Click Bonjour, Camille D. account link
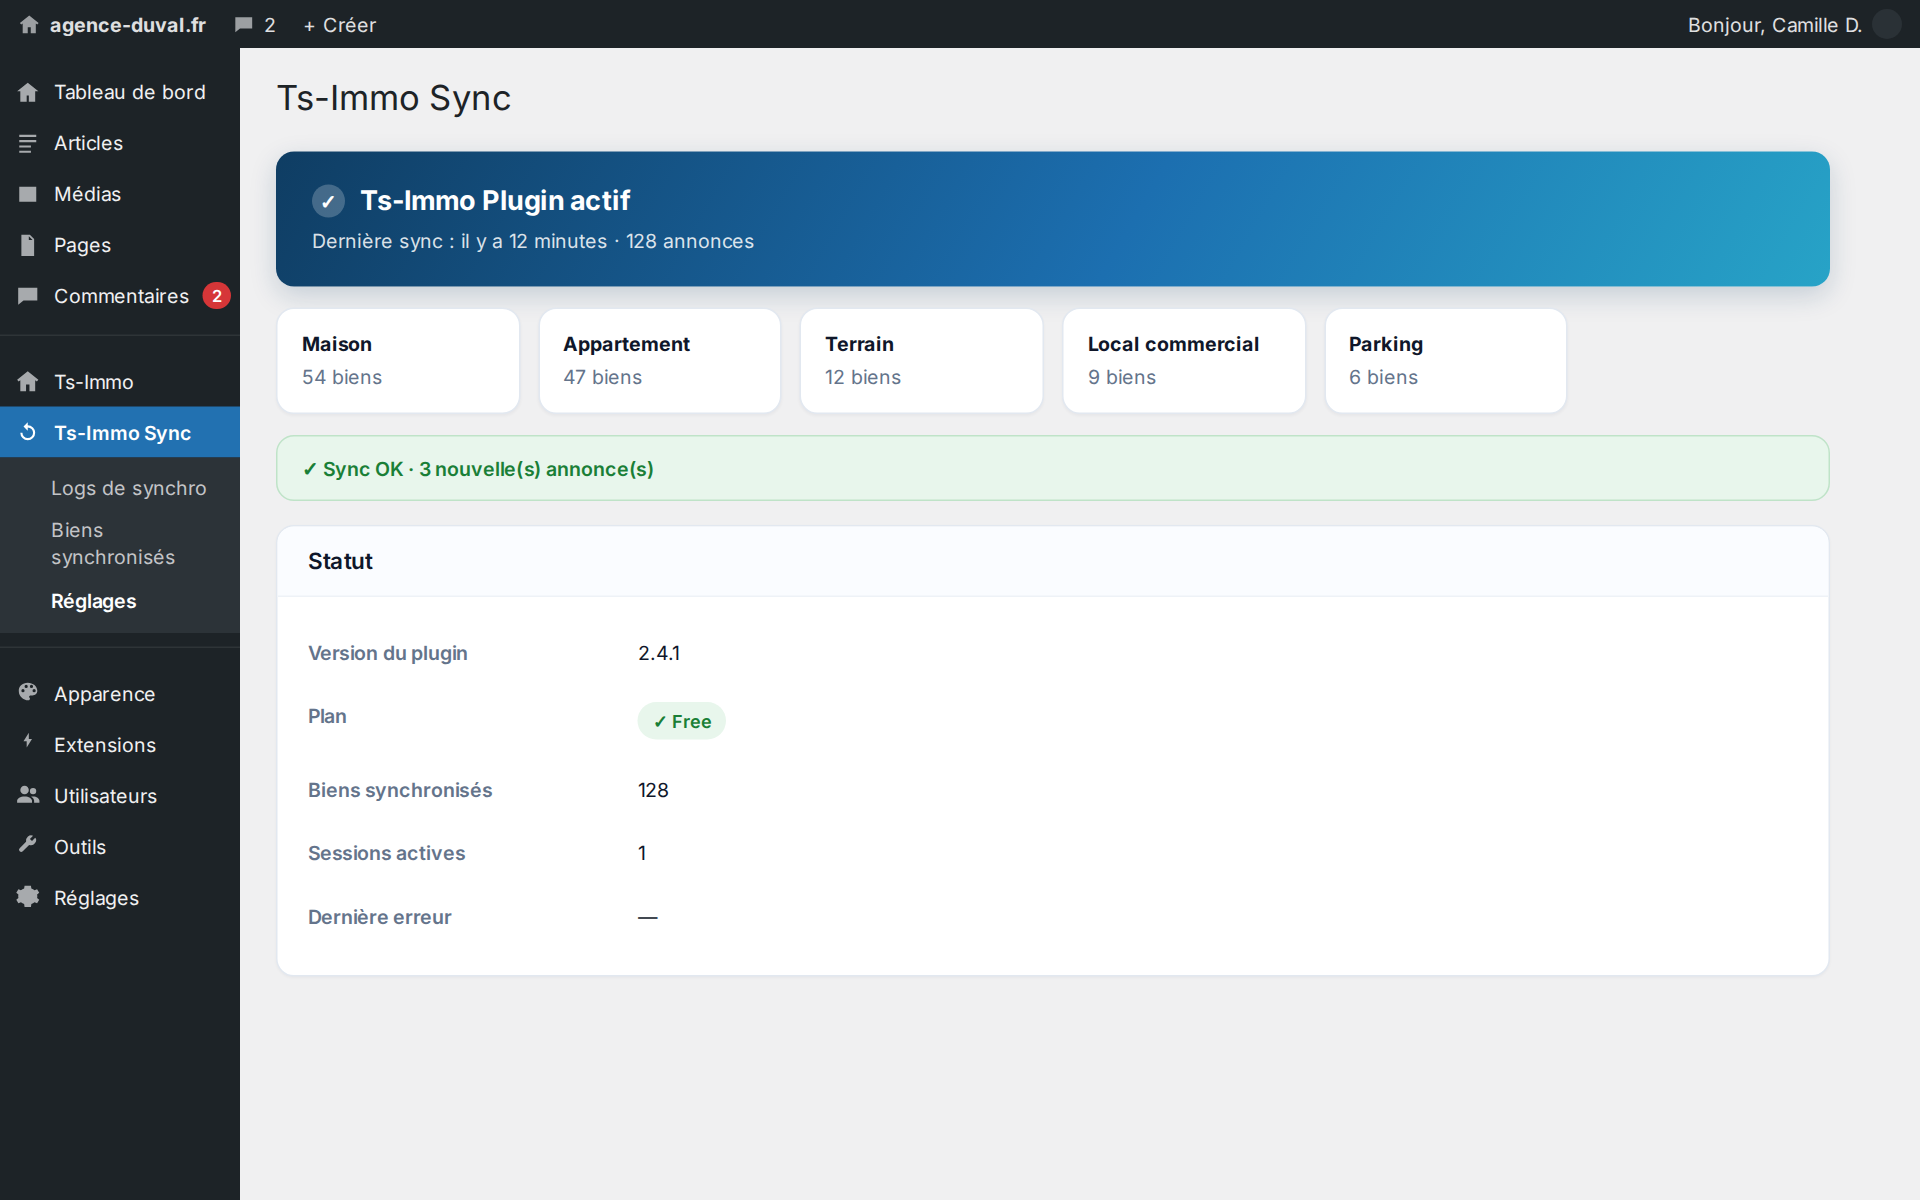 tap(1775, 25)
